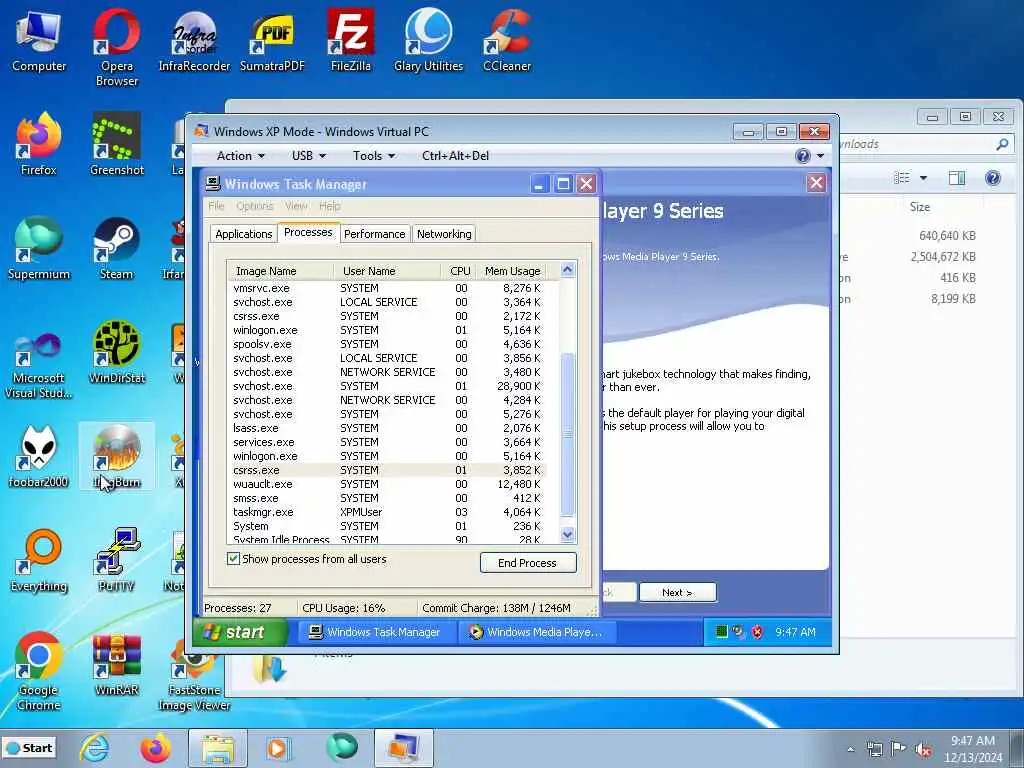This screenshot has height=768, width=1024.
Task: Open Windows Explorer taskbar button
Action: pos(217,748)
